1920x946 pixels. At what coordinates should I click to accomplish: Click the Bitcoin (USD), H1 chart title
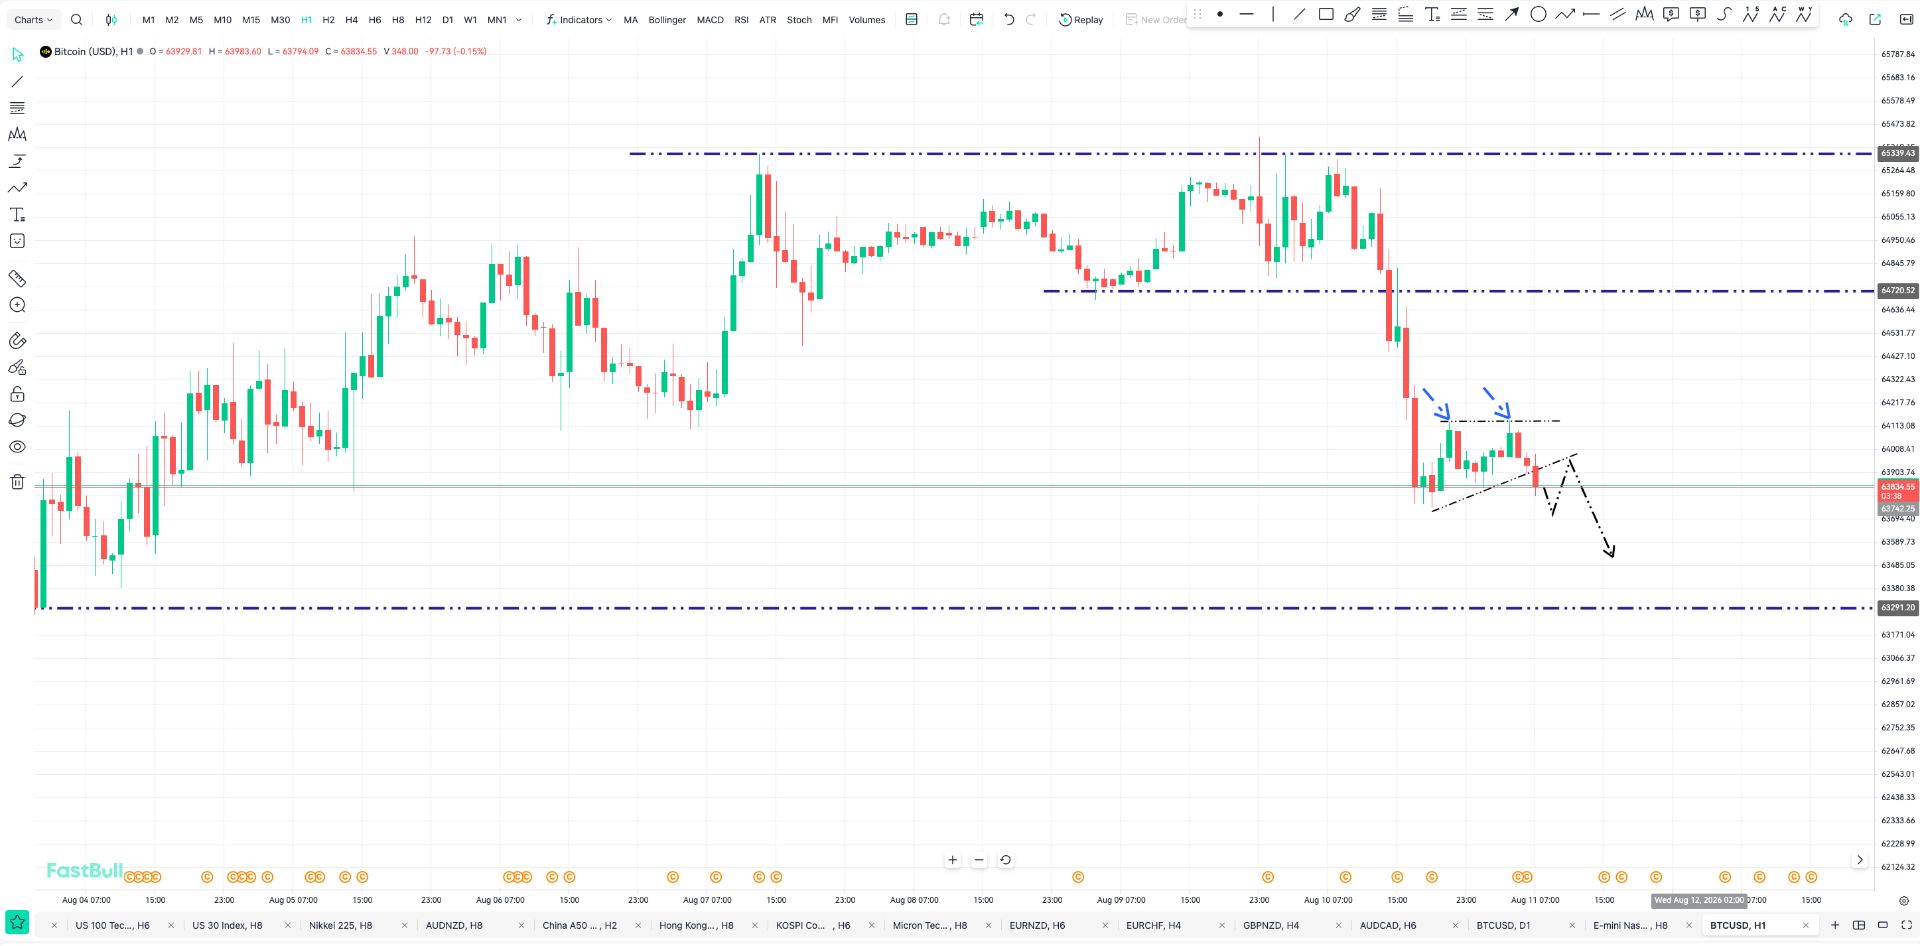[x=93, y=51]
